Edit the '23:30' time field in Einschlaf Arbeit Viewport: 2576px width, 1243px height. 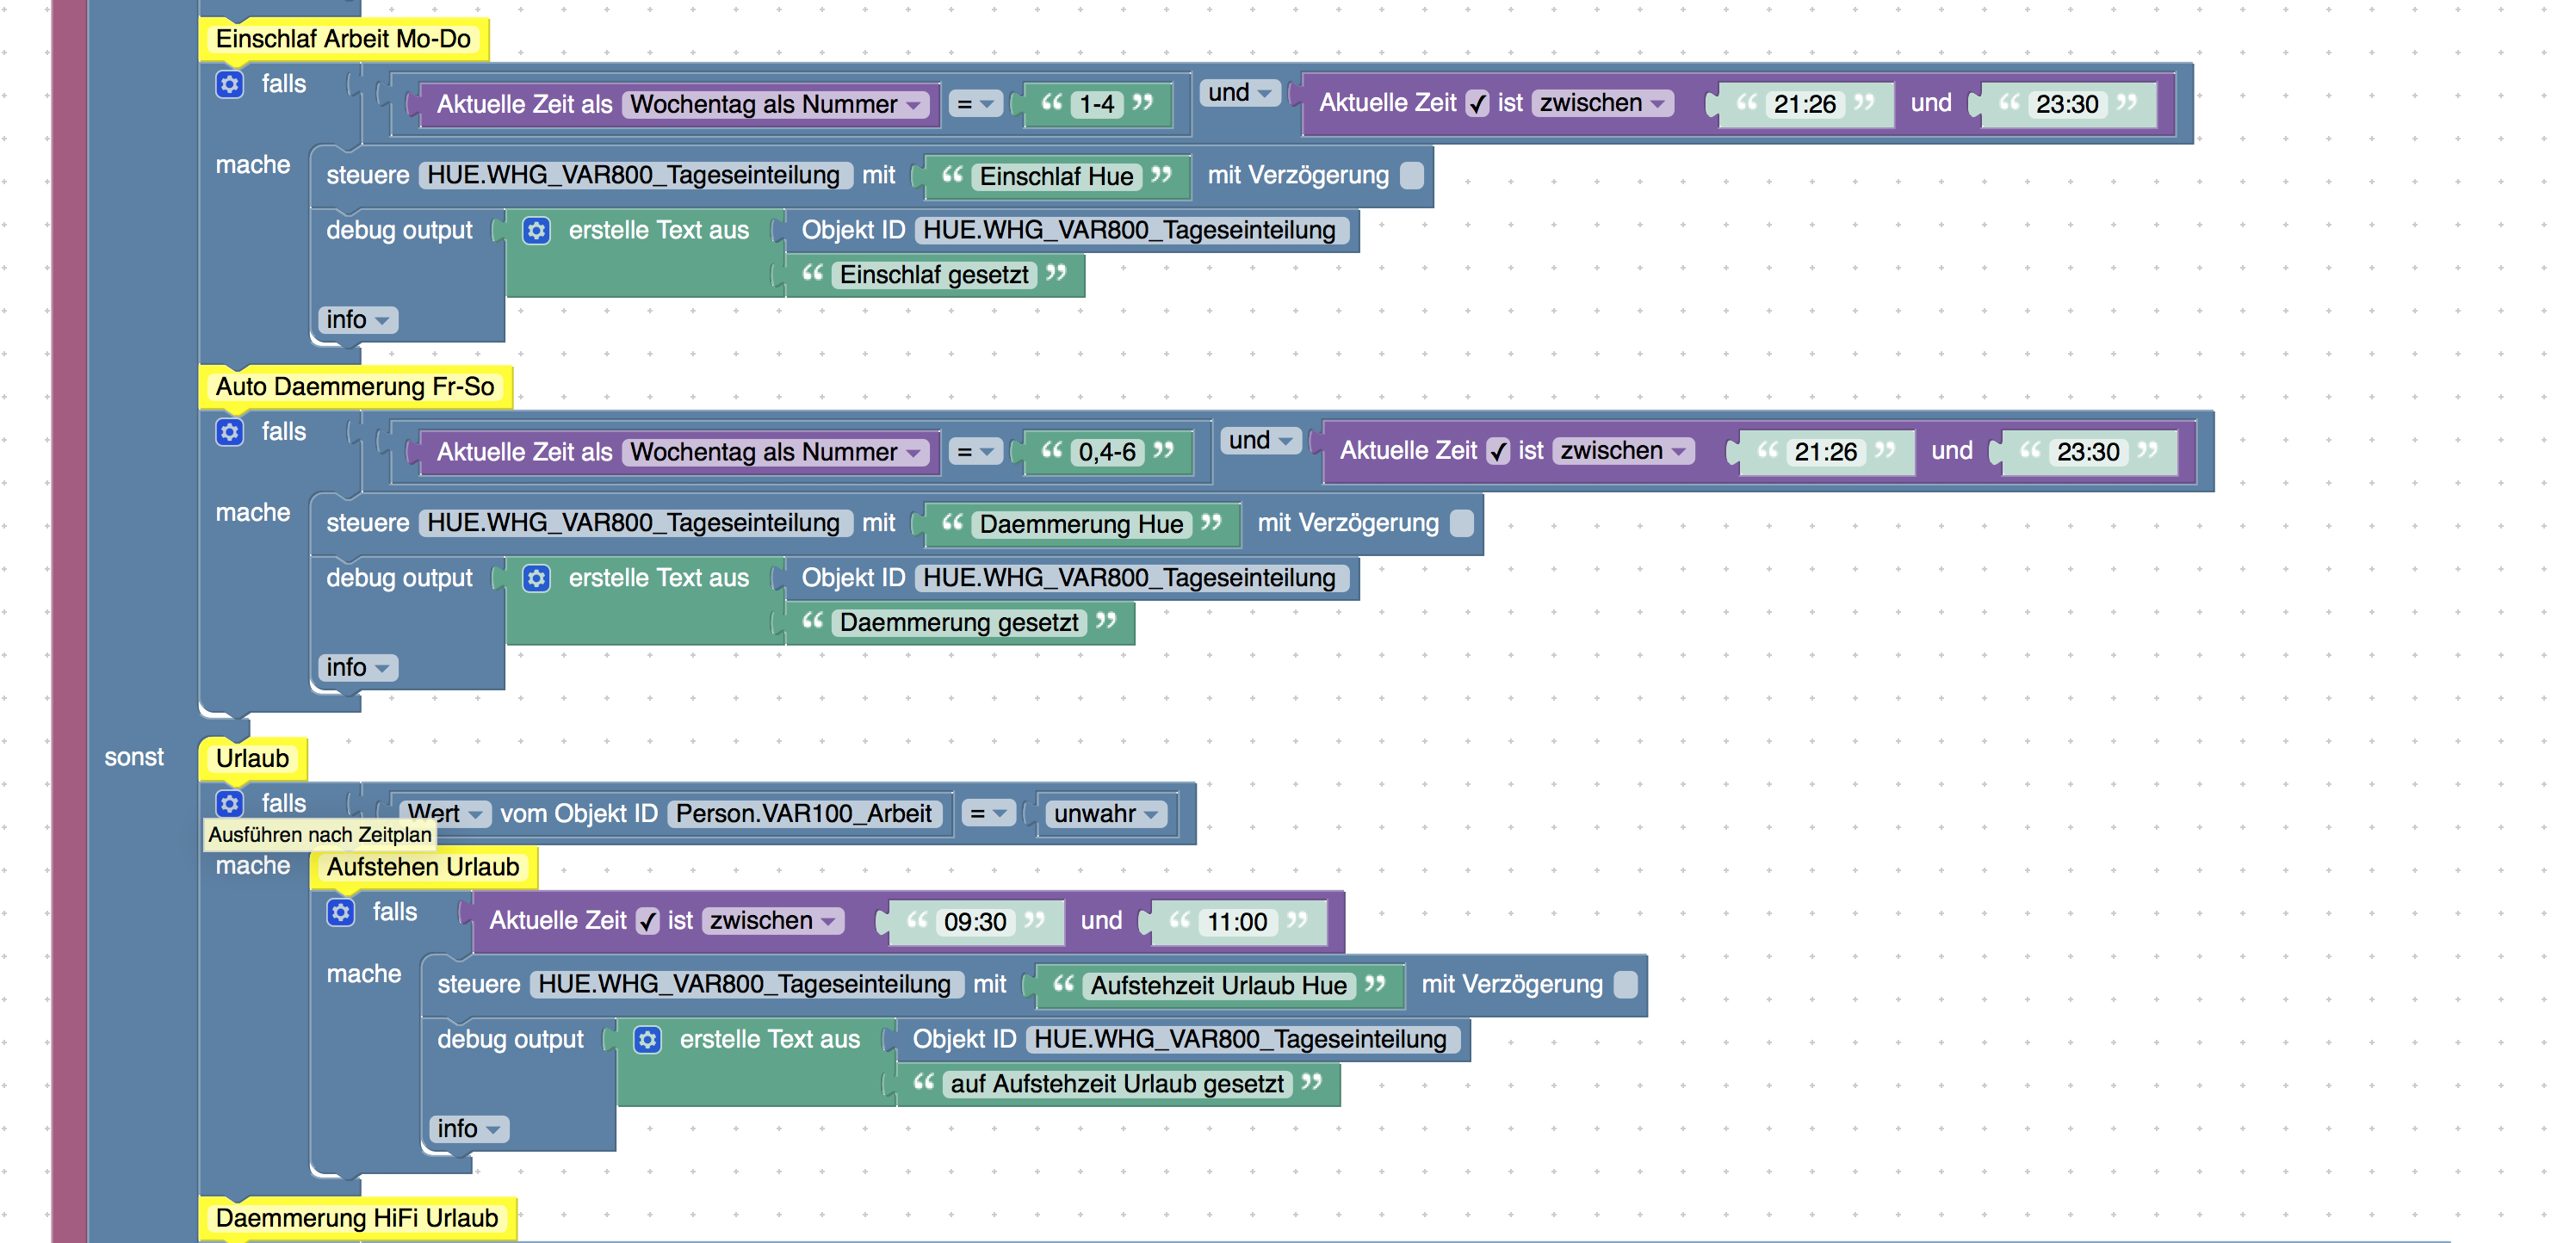coord(2066,104)
